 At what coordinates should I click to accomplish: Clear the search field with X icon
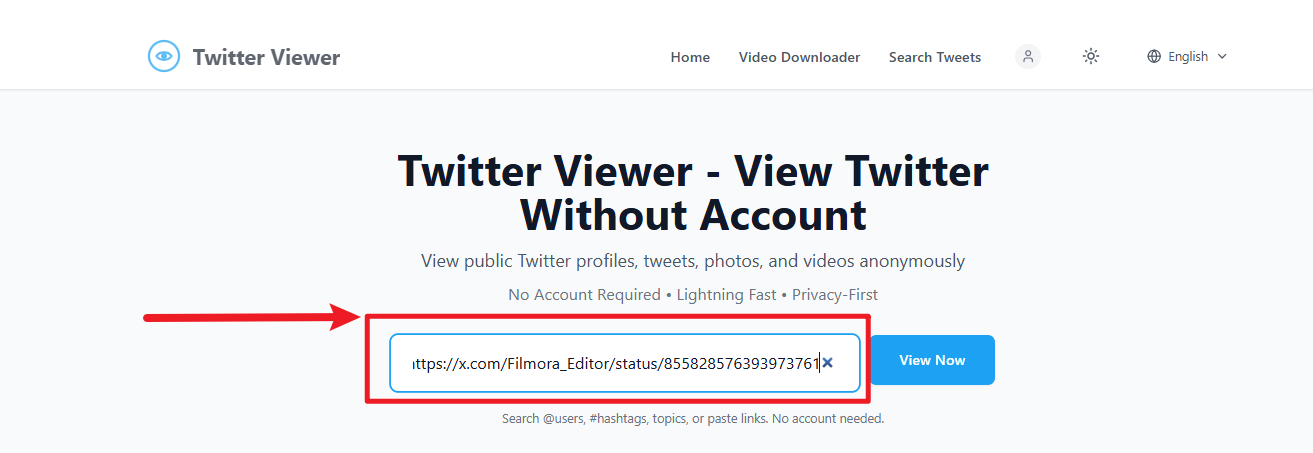point(827,363)
